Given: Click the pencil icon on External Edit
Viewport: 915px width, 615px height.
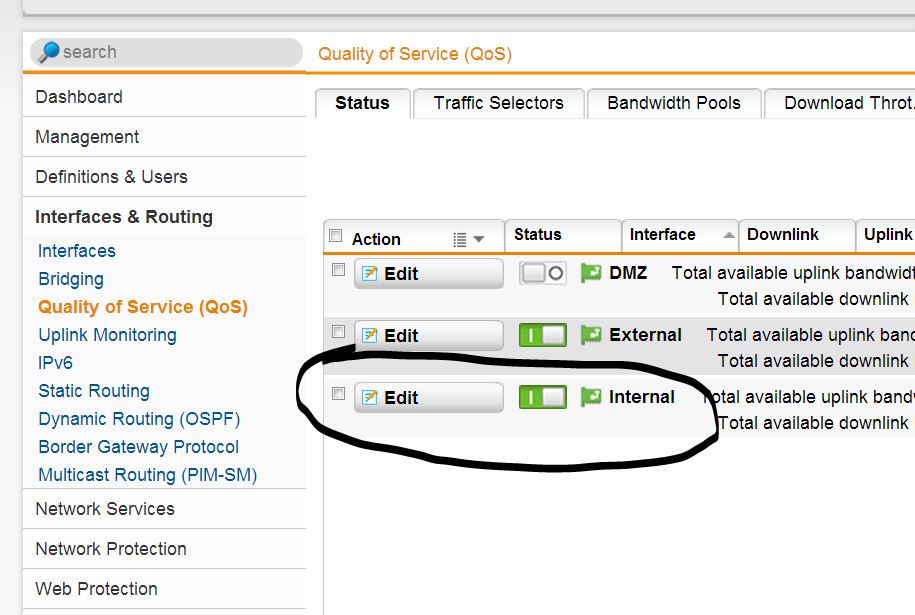Looking at the screenshot, I should pyautogui.click(x=369, y=336).
